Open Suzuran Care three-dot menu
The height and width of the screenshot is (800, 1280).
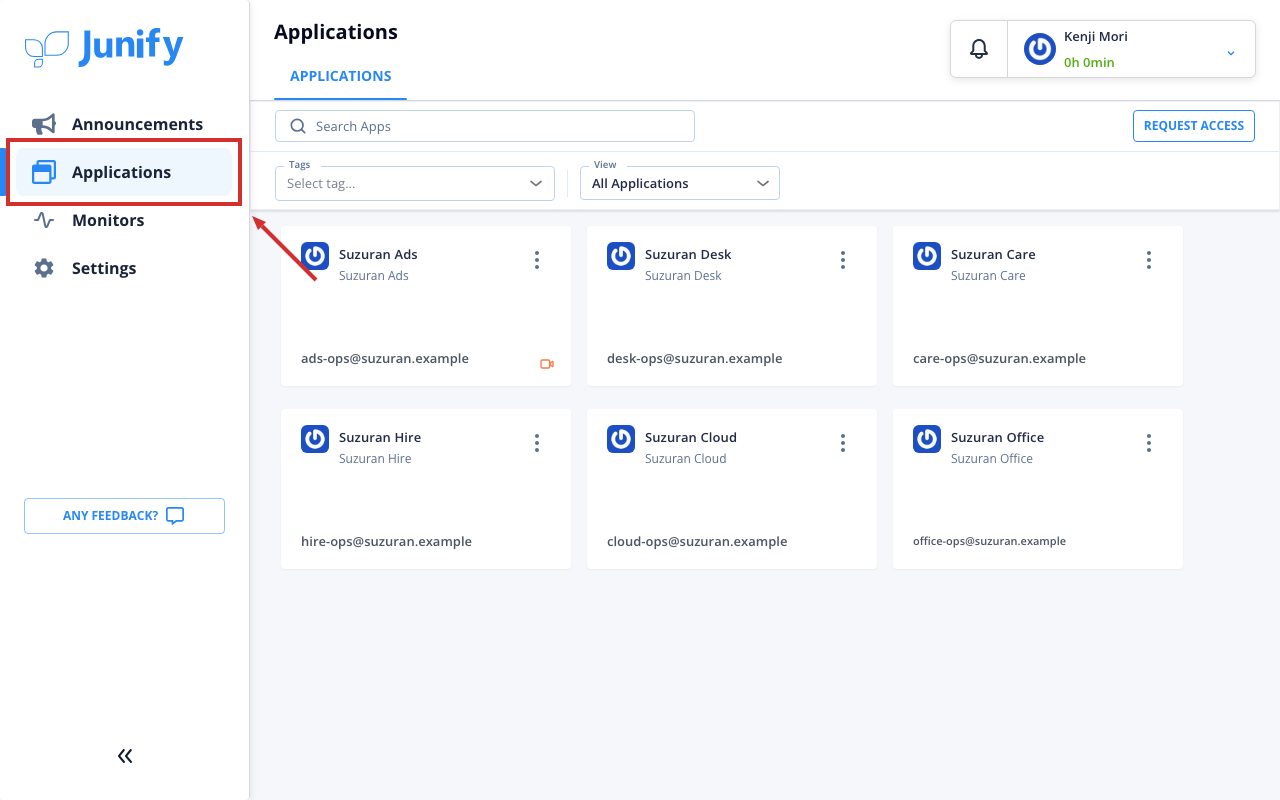point(1149,260)
